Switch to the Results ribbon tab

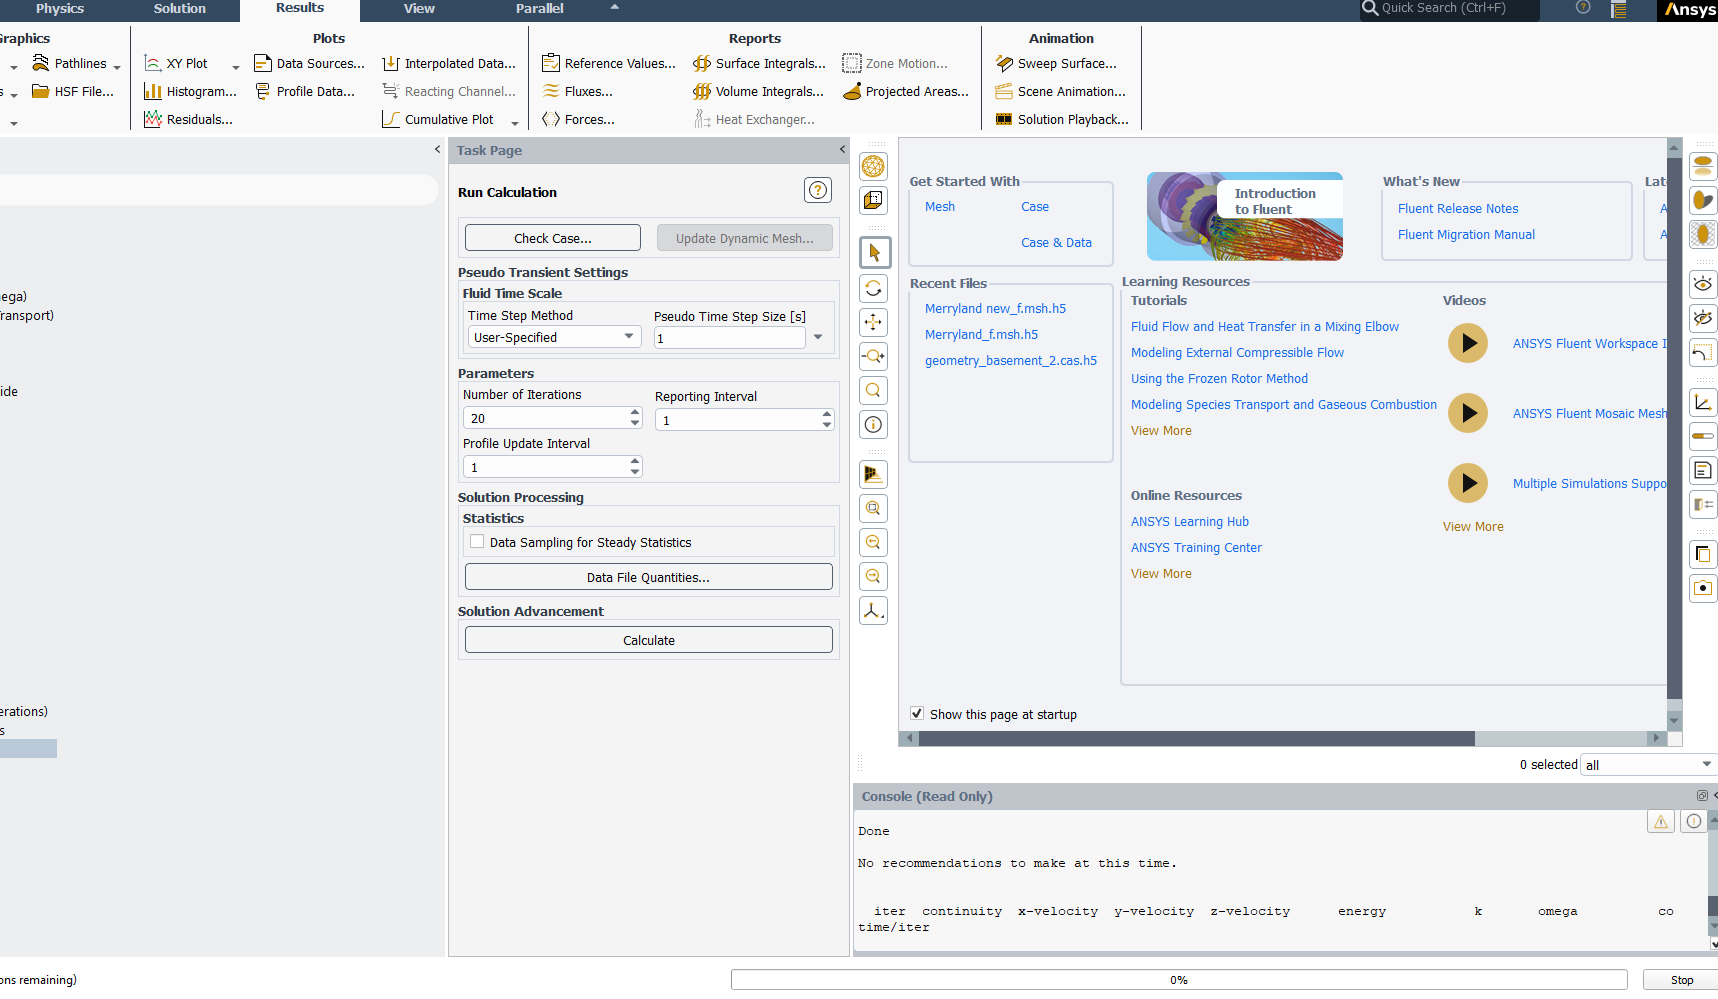pos(300,9)
